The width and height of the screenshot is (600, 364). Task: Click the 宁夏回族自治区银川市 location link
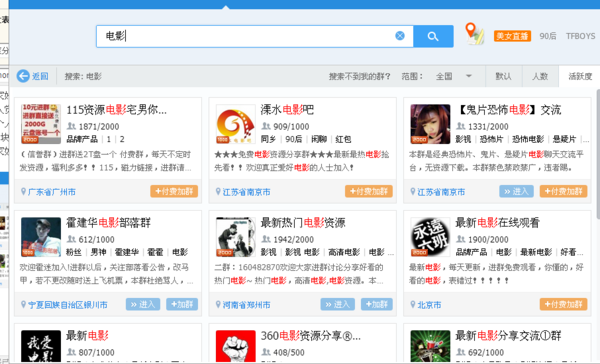point(67,305)
